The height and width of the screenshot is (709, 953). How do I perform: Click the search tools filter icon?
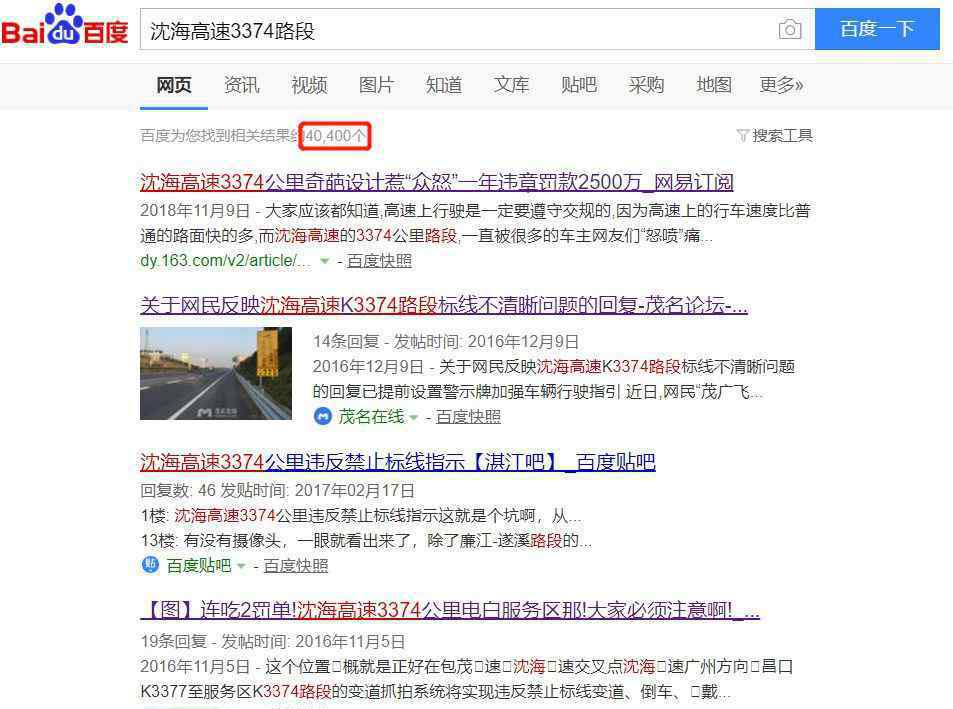[x=742, y=135]
